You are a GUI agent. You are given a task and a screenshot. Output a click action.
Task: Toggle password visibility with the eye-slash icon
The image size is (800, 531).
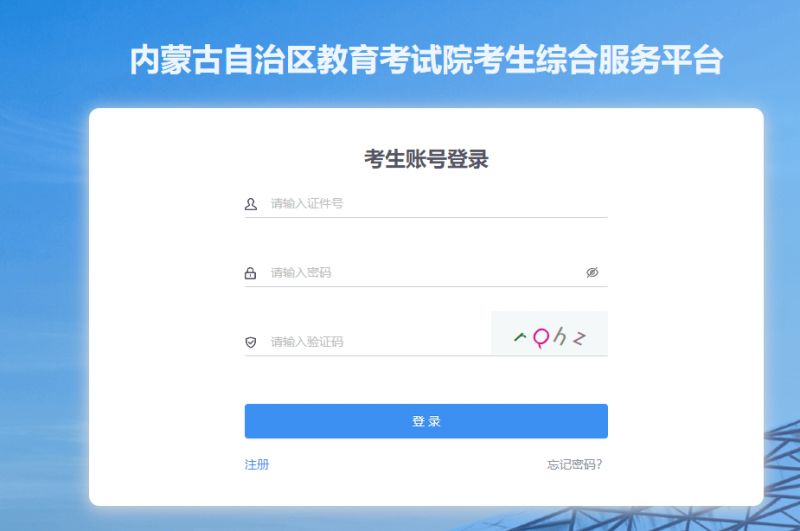(x=592, y=272)
